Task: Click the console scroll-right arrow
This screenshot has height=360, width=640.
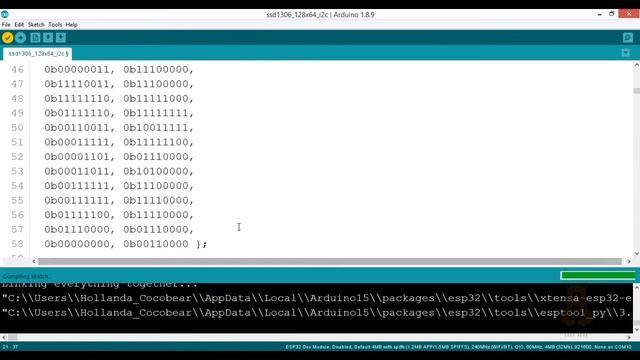Action: click(x=629, y=338)
